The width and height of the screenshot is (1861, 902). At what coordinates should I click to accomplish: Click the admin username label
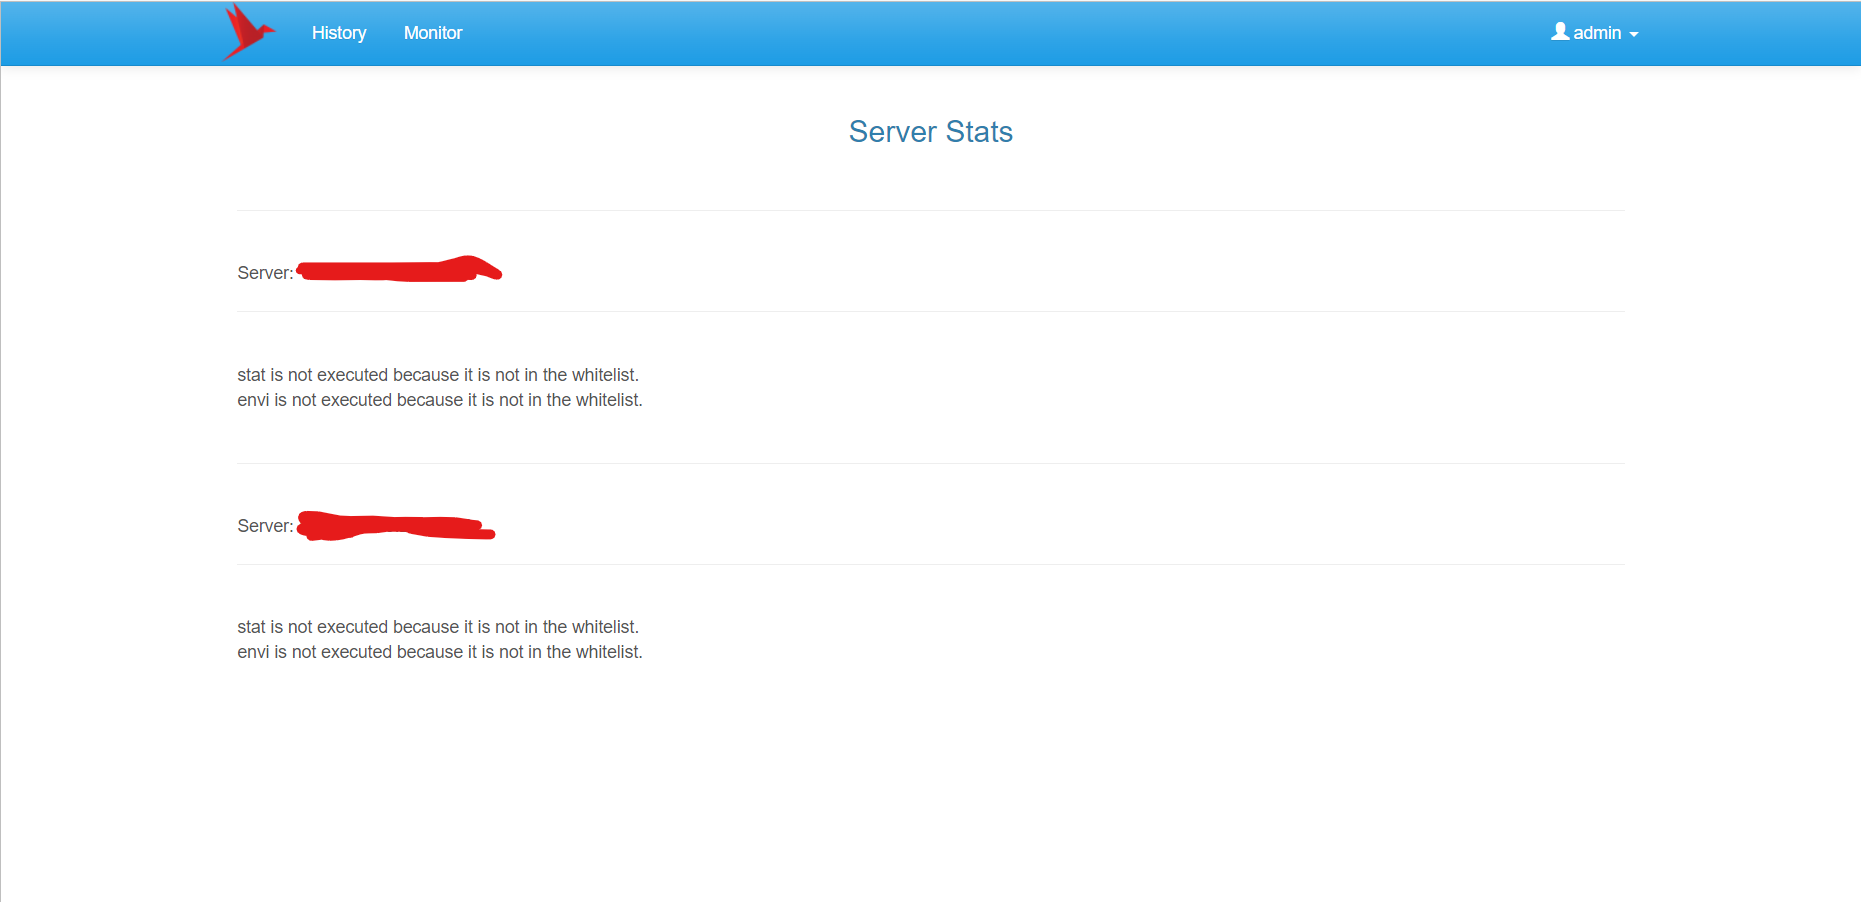(x=1597, y=32)
